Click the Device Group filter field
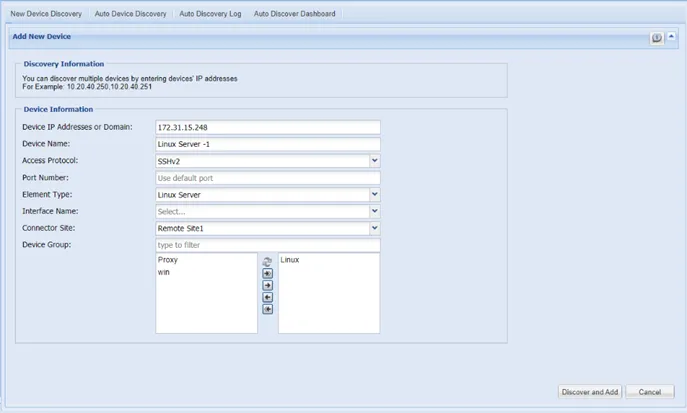This screenshot has height=413, width=687. point(268,245)
